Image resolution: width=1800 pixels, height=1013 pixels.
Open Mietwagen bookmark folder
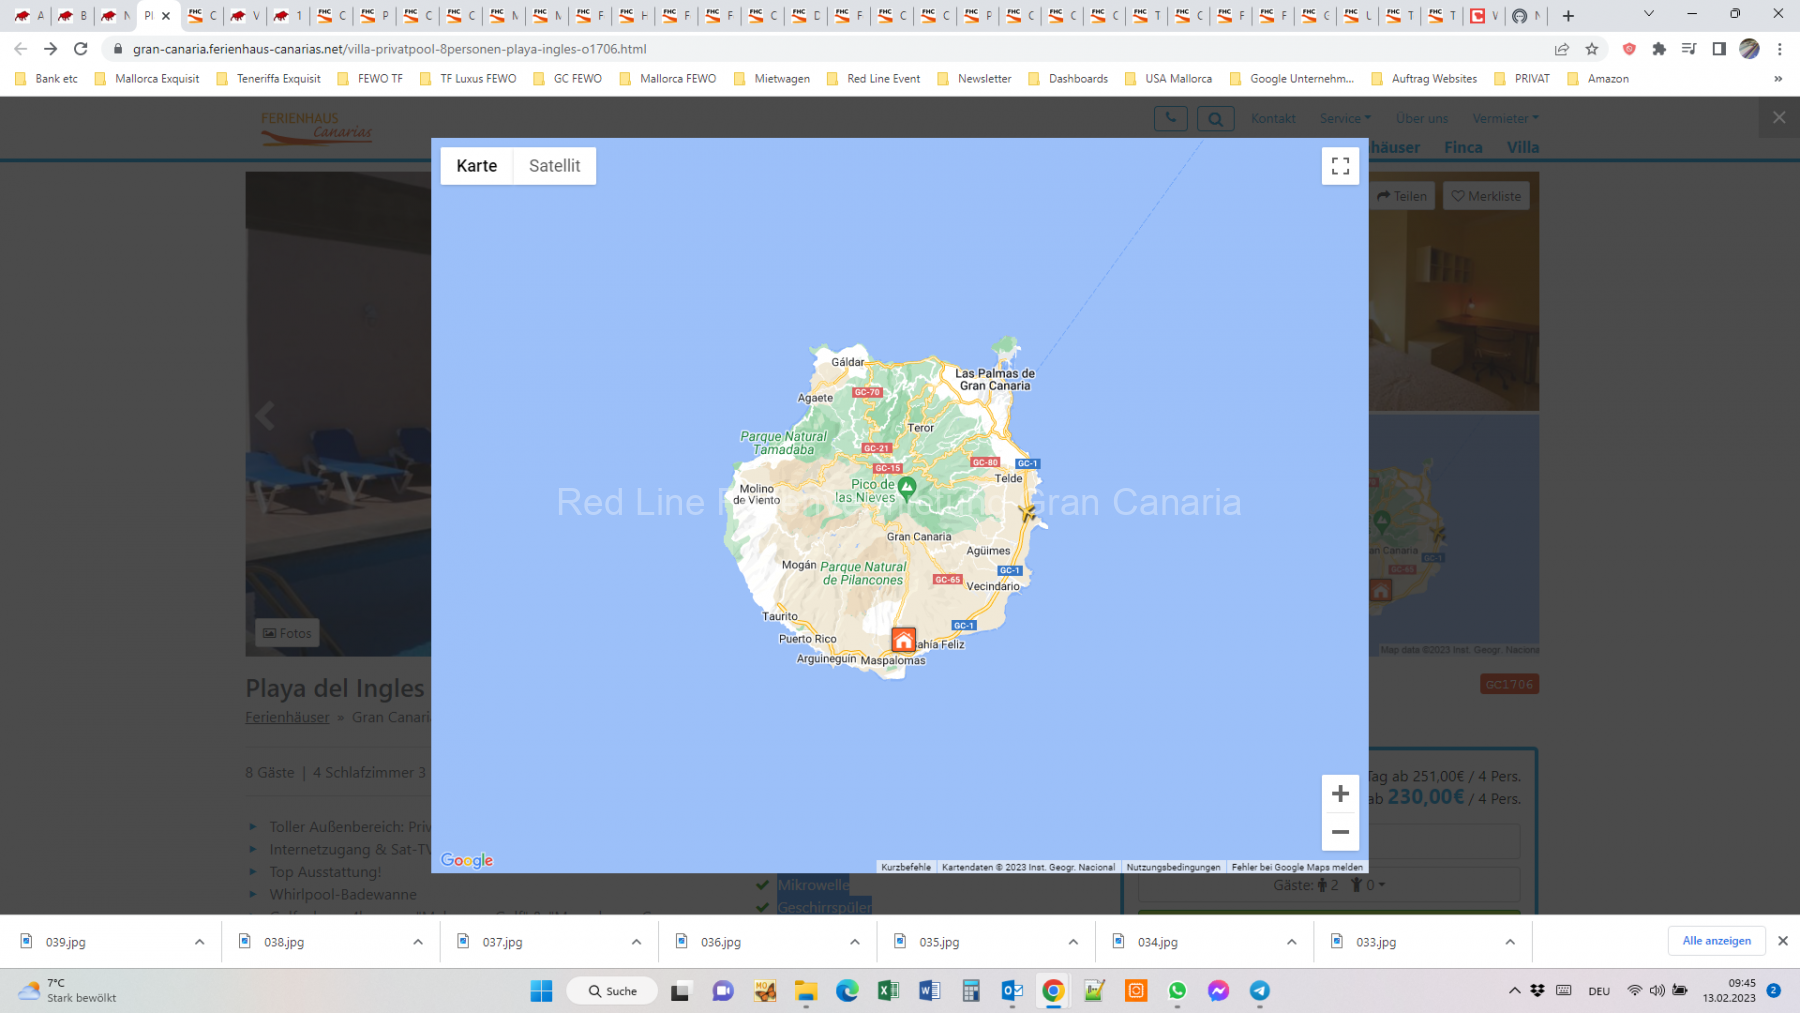[x=772, y=79]
